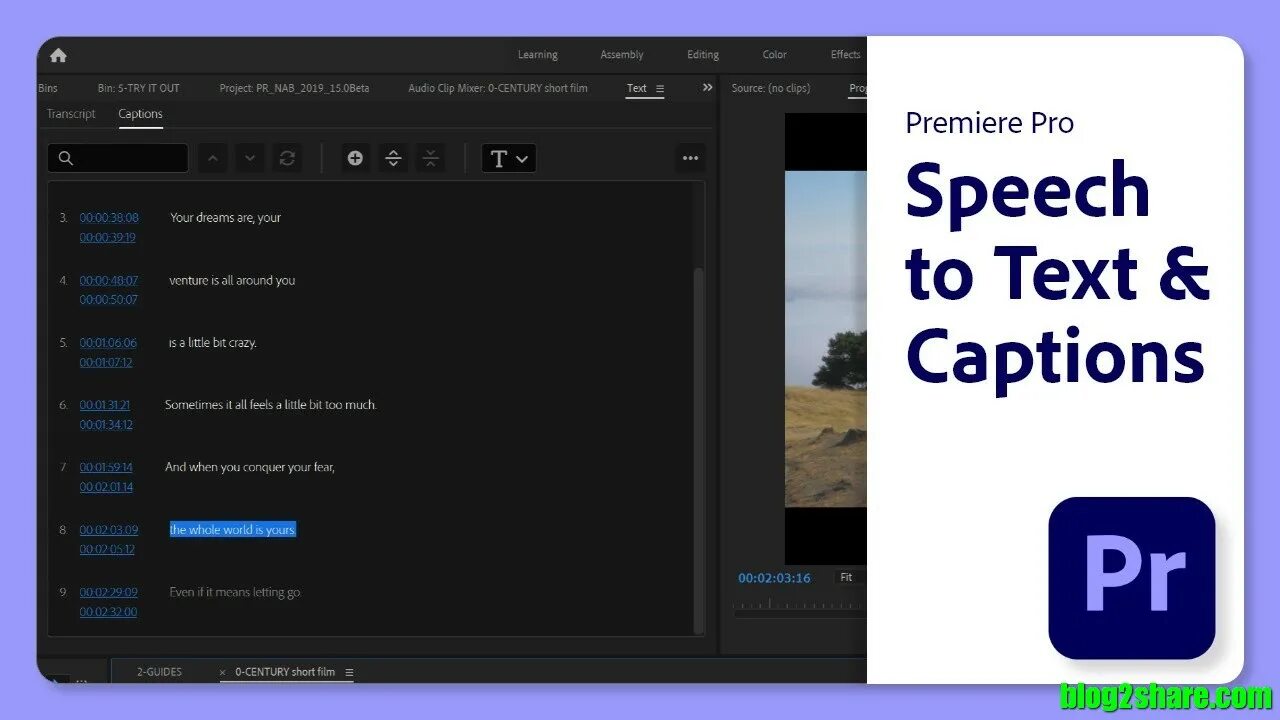Viewport: 1280px width, 720px height.
Task: Open the Editing workspace
Action: coord(703,55)
